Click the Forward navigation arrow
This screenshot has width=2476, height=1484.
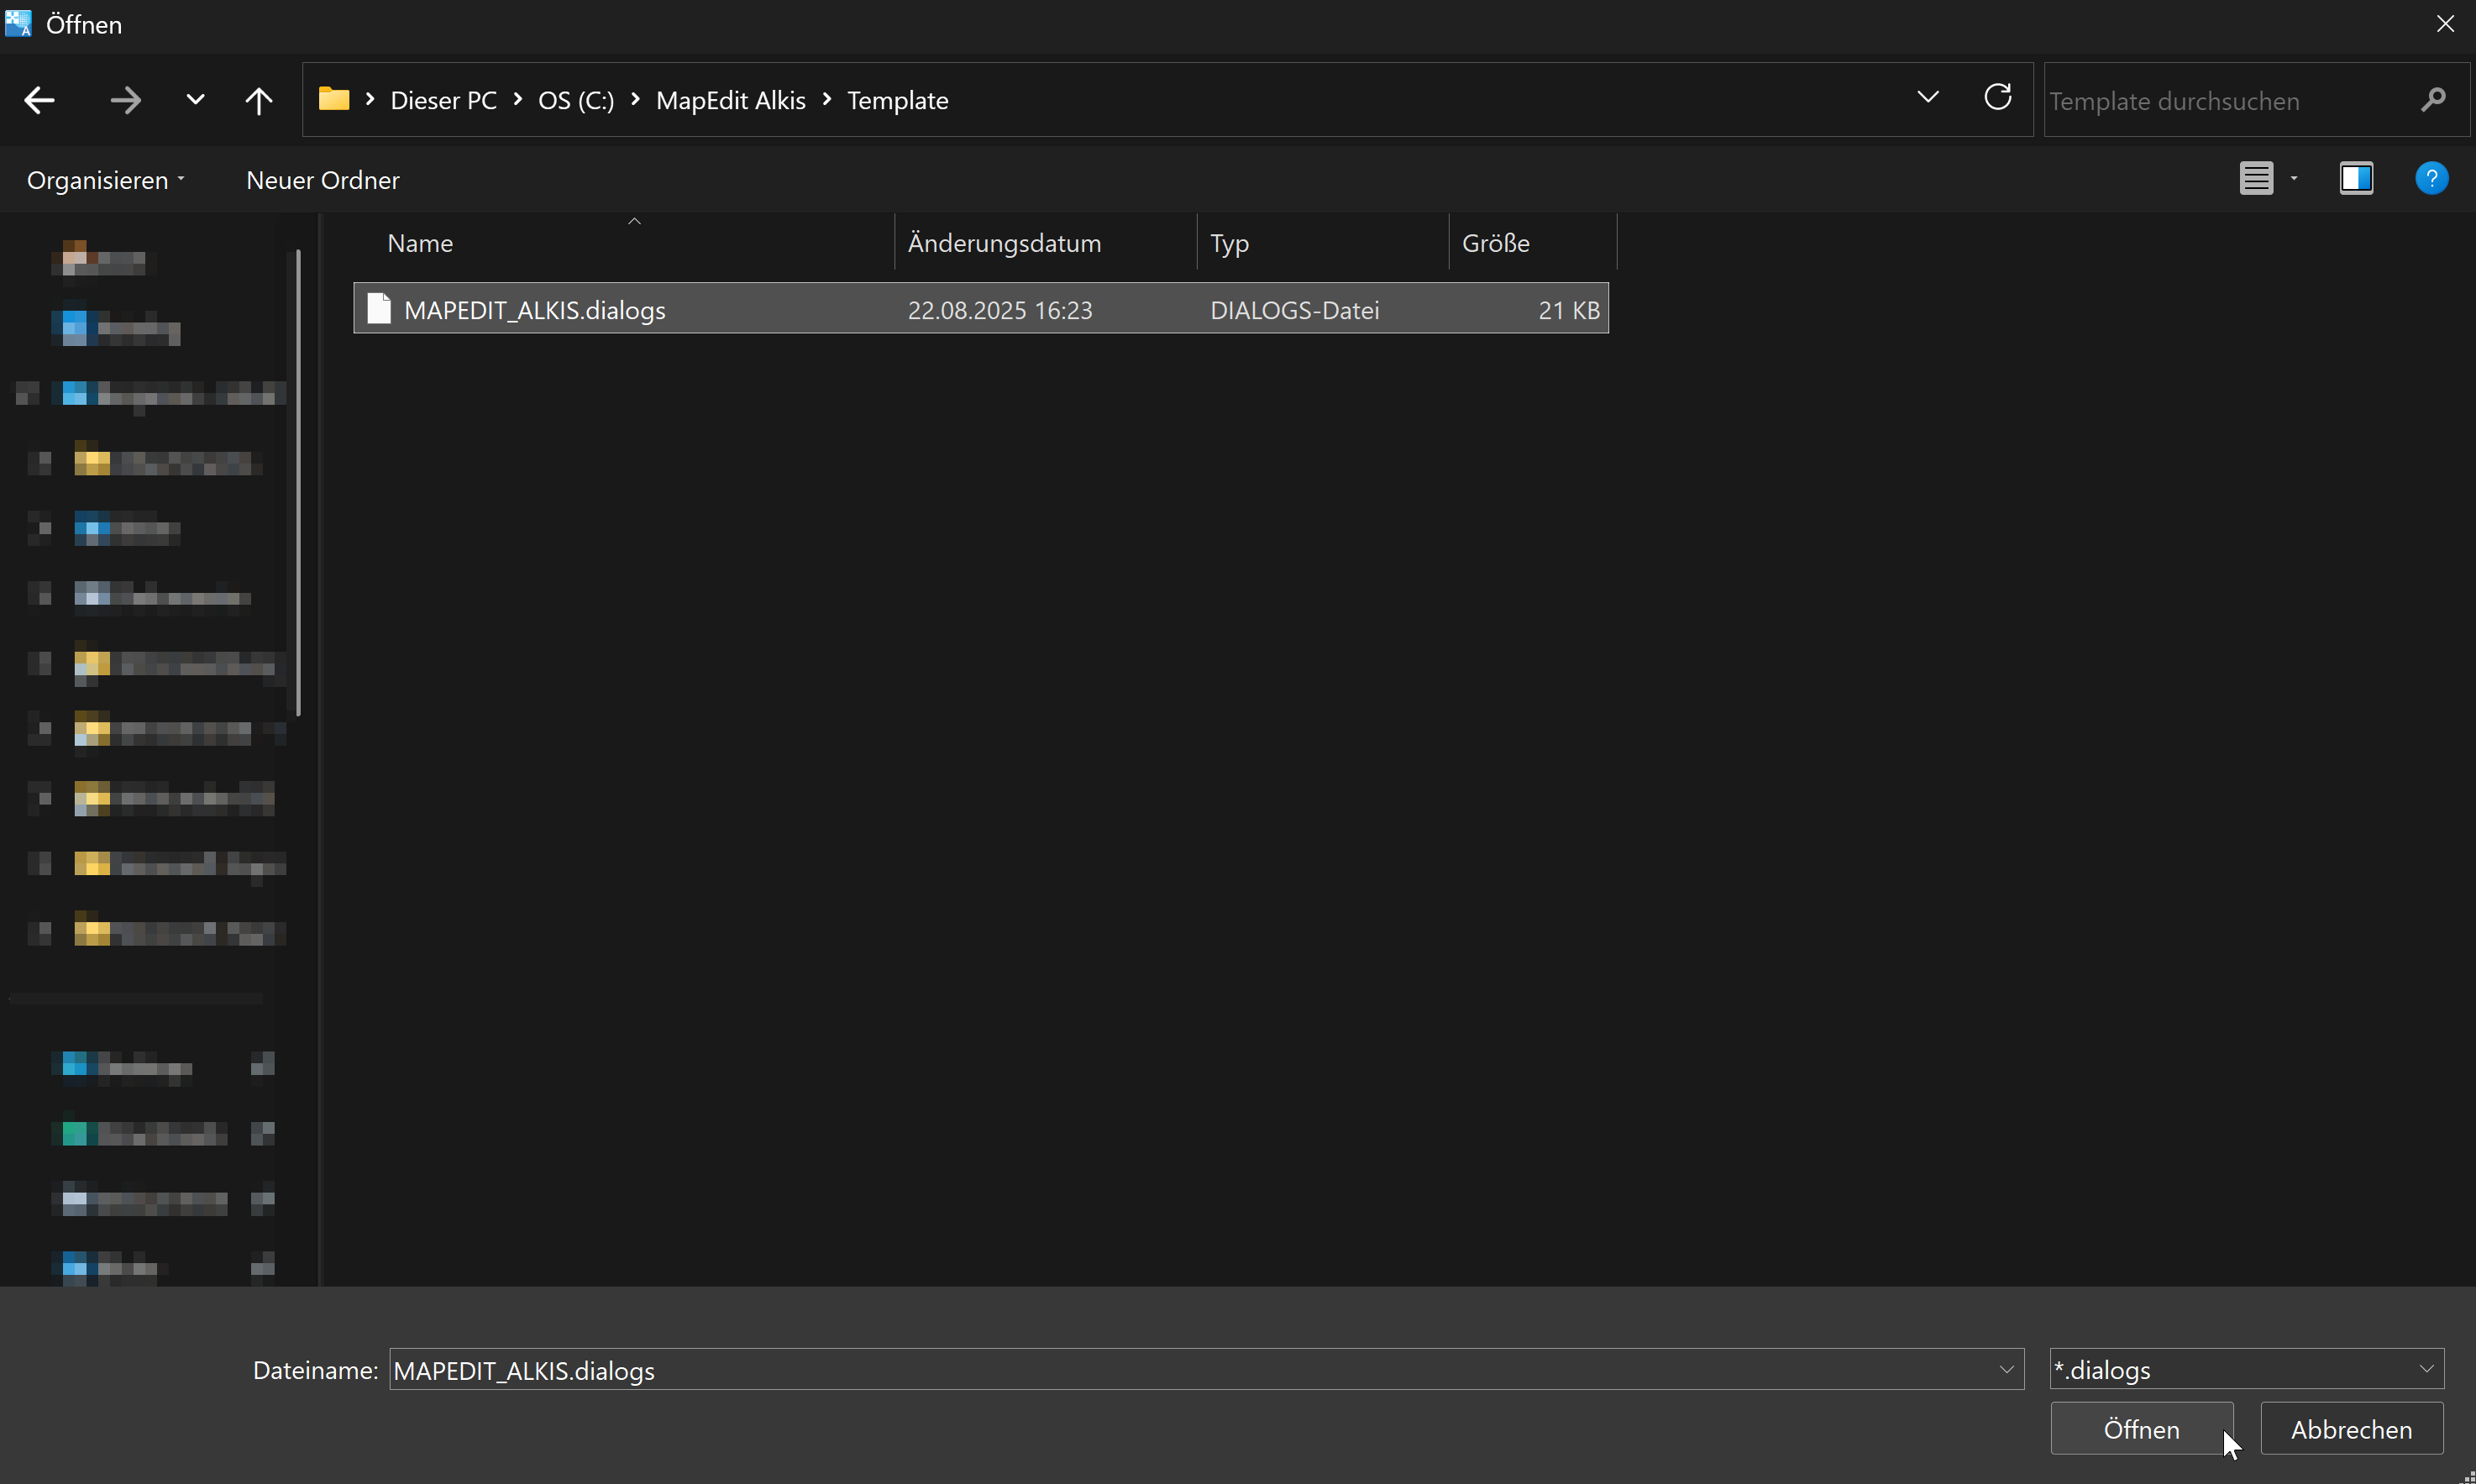point(126,100)
